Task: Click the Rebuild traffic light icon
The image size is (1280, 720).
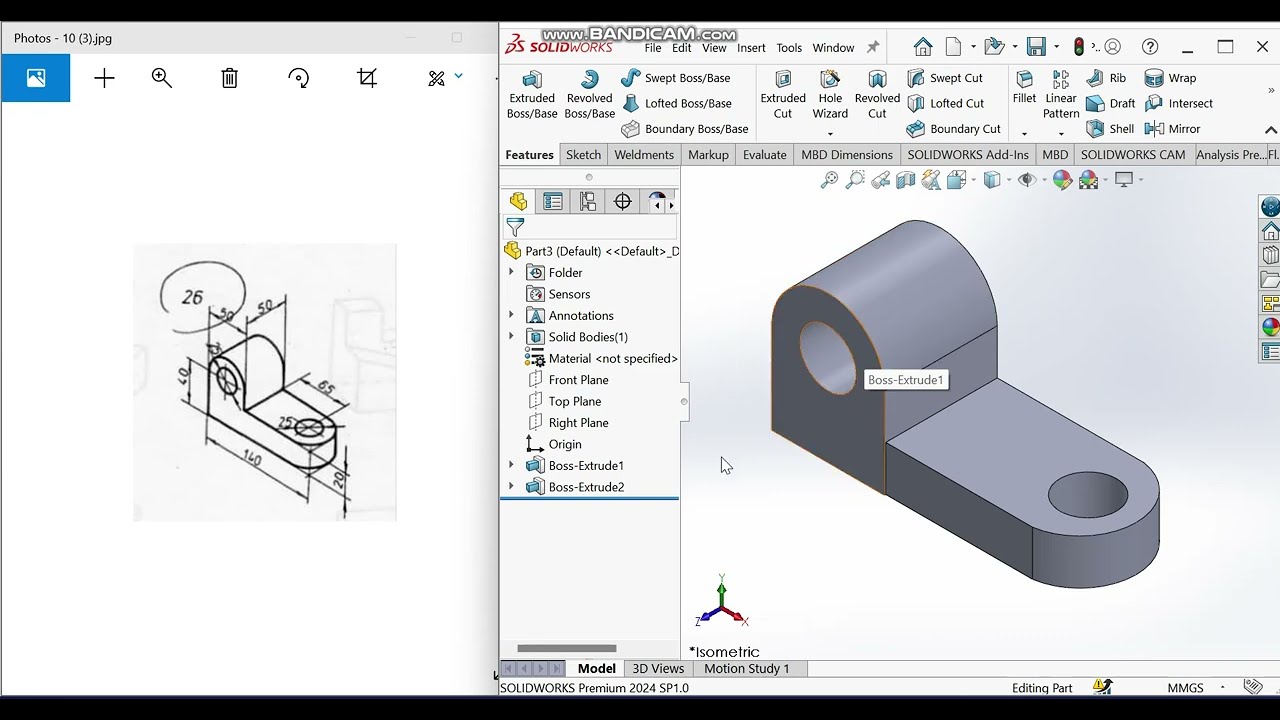Action: (1079, 47)
